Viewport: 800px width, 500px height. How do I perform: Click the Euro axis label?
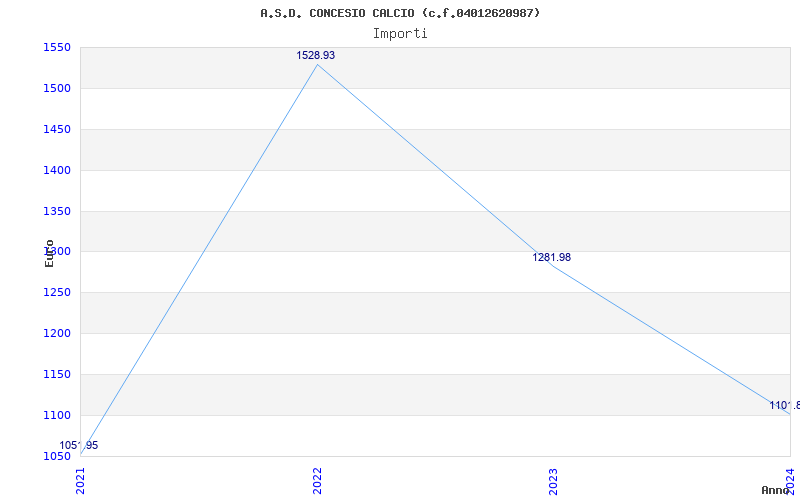tap(49, 254)
